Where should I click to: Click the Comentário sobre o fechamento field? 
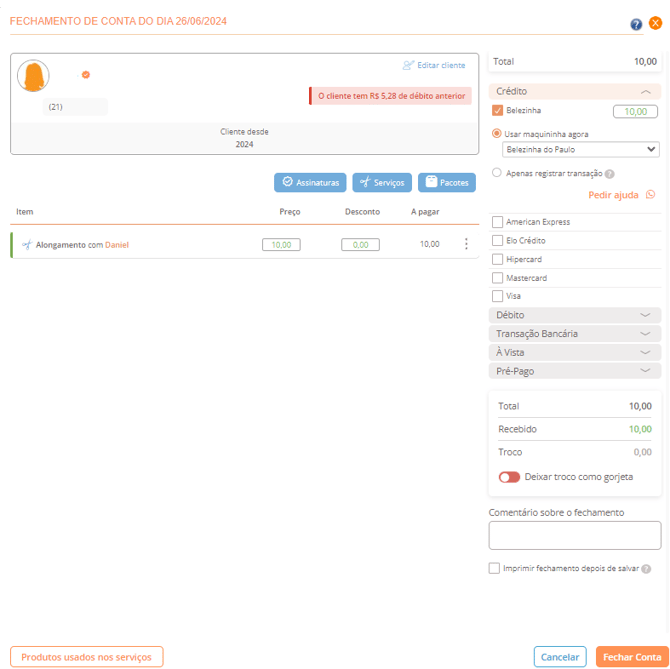[575, 535]
